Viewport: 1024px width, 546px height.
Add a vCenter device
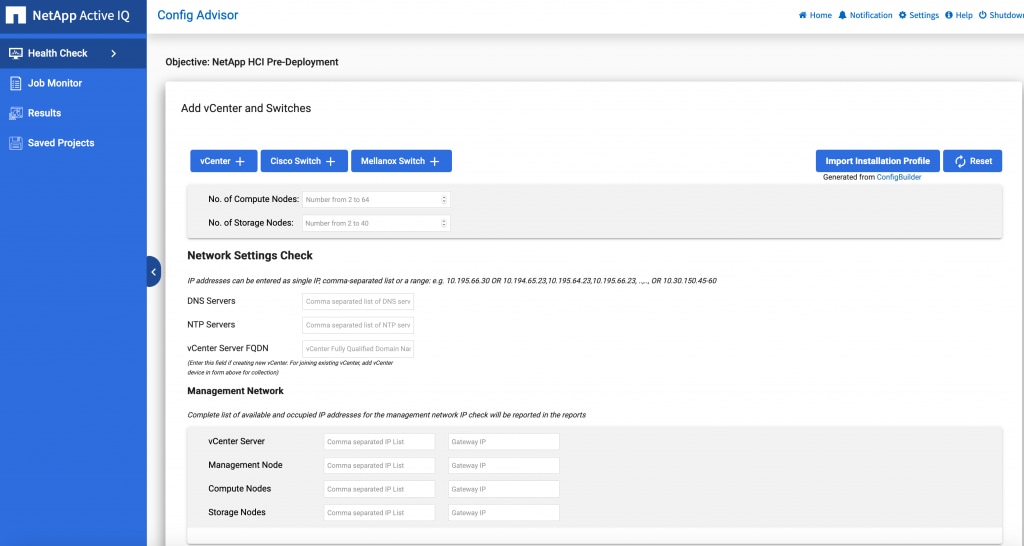223,161
